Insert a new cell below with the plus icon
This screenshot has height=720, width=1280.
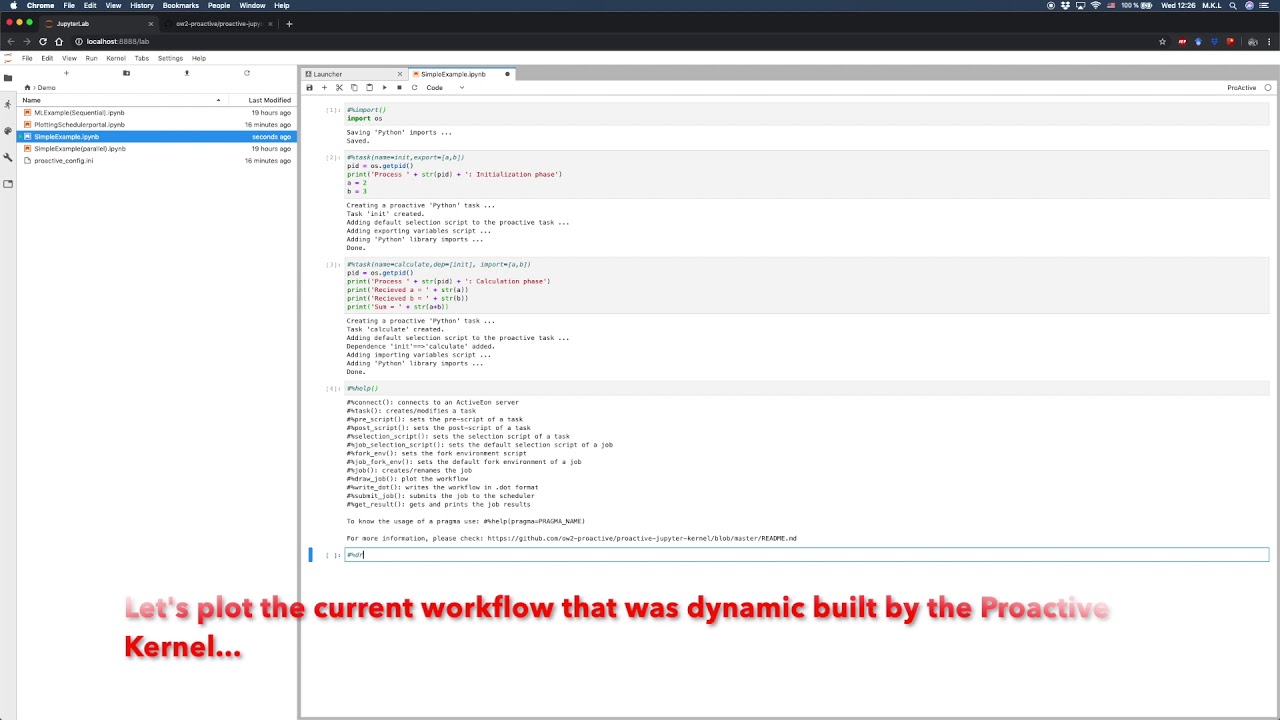pyautogui.click(x=324, y=88)
